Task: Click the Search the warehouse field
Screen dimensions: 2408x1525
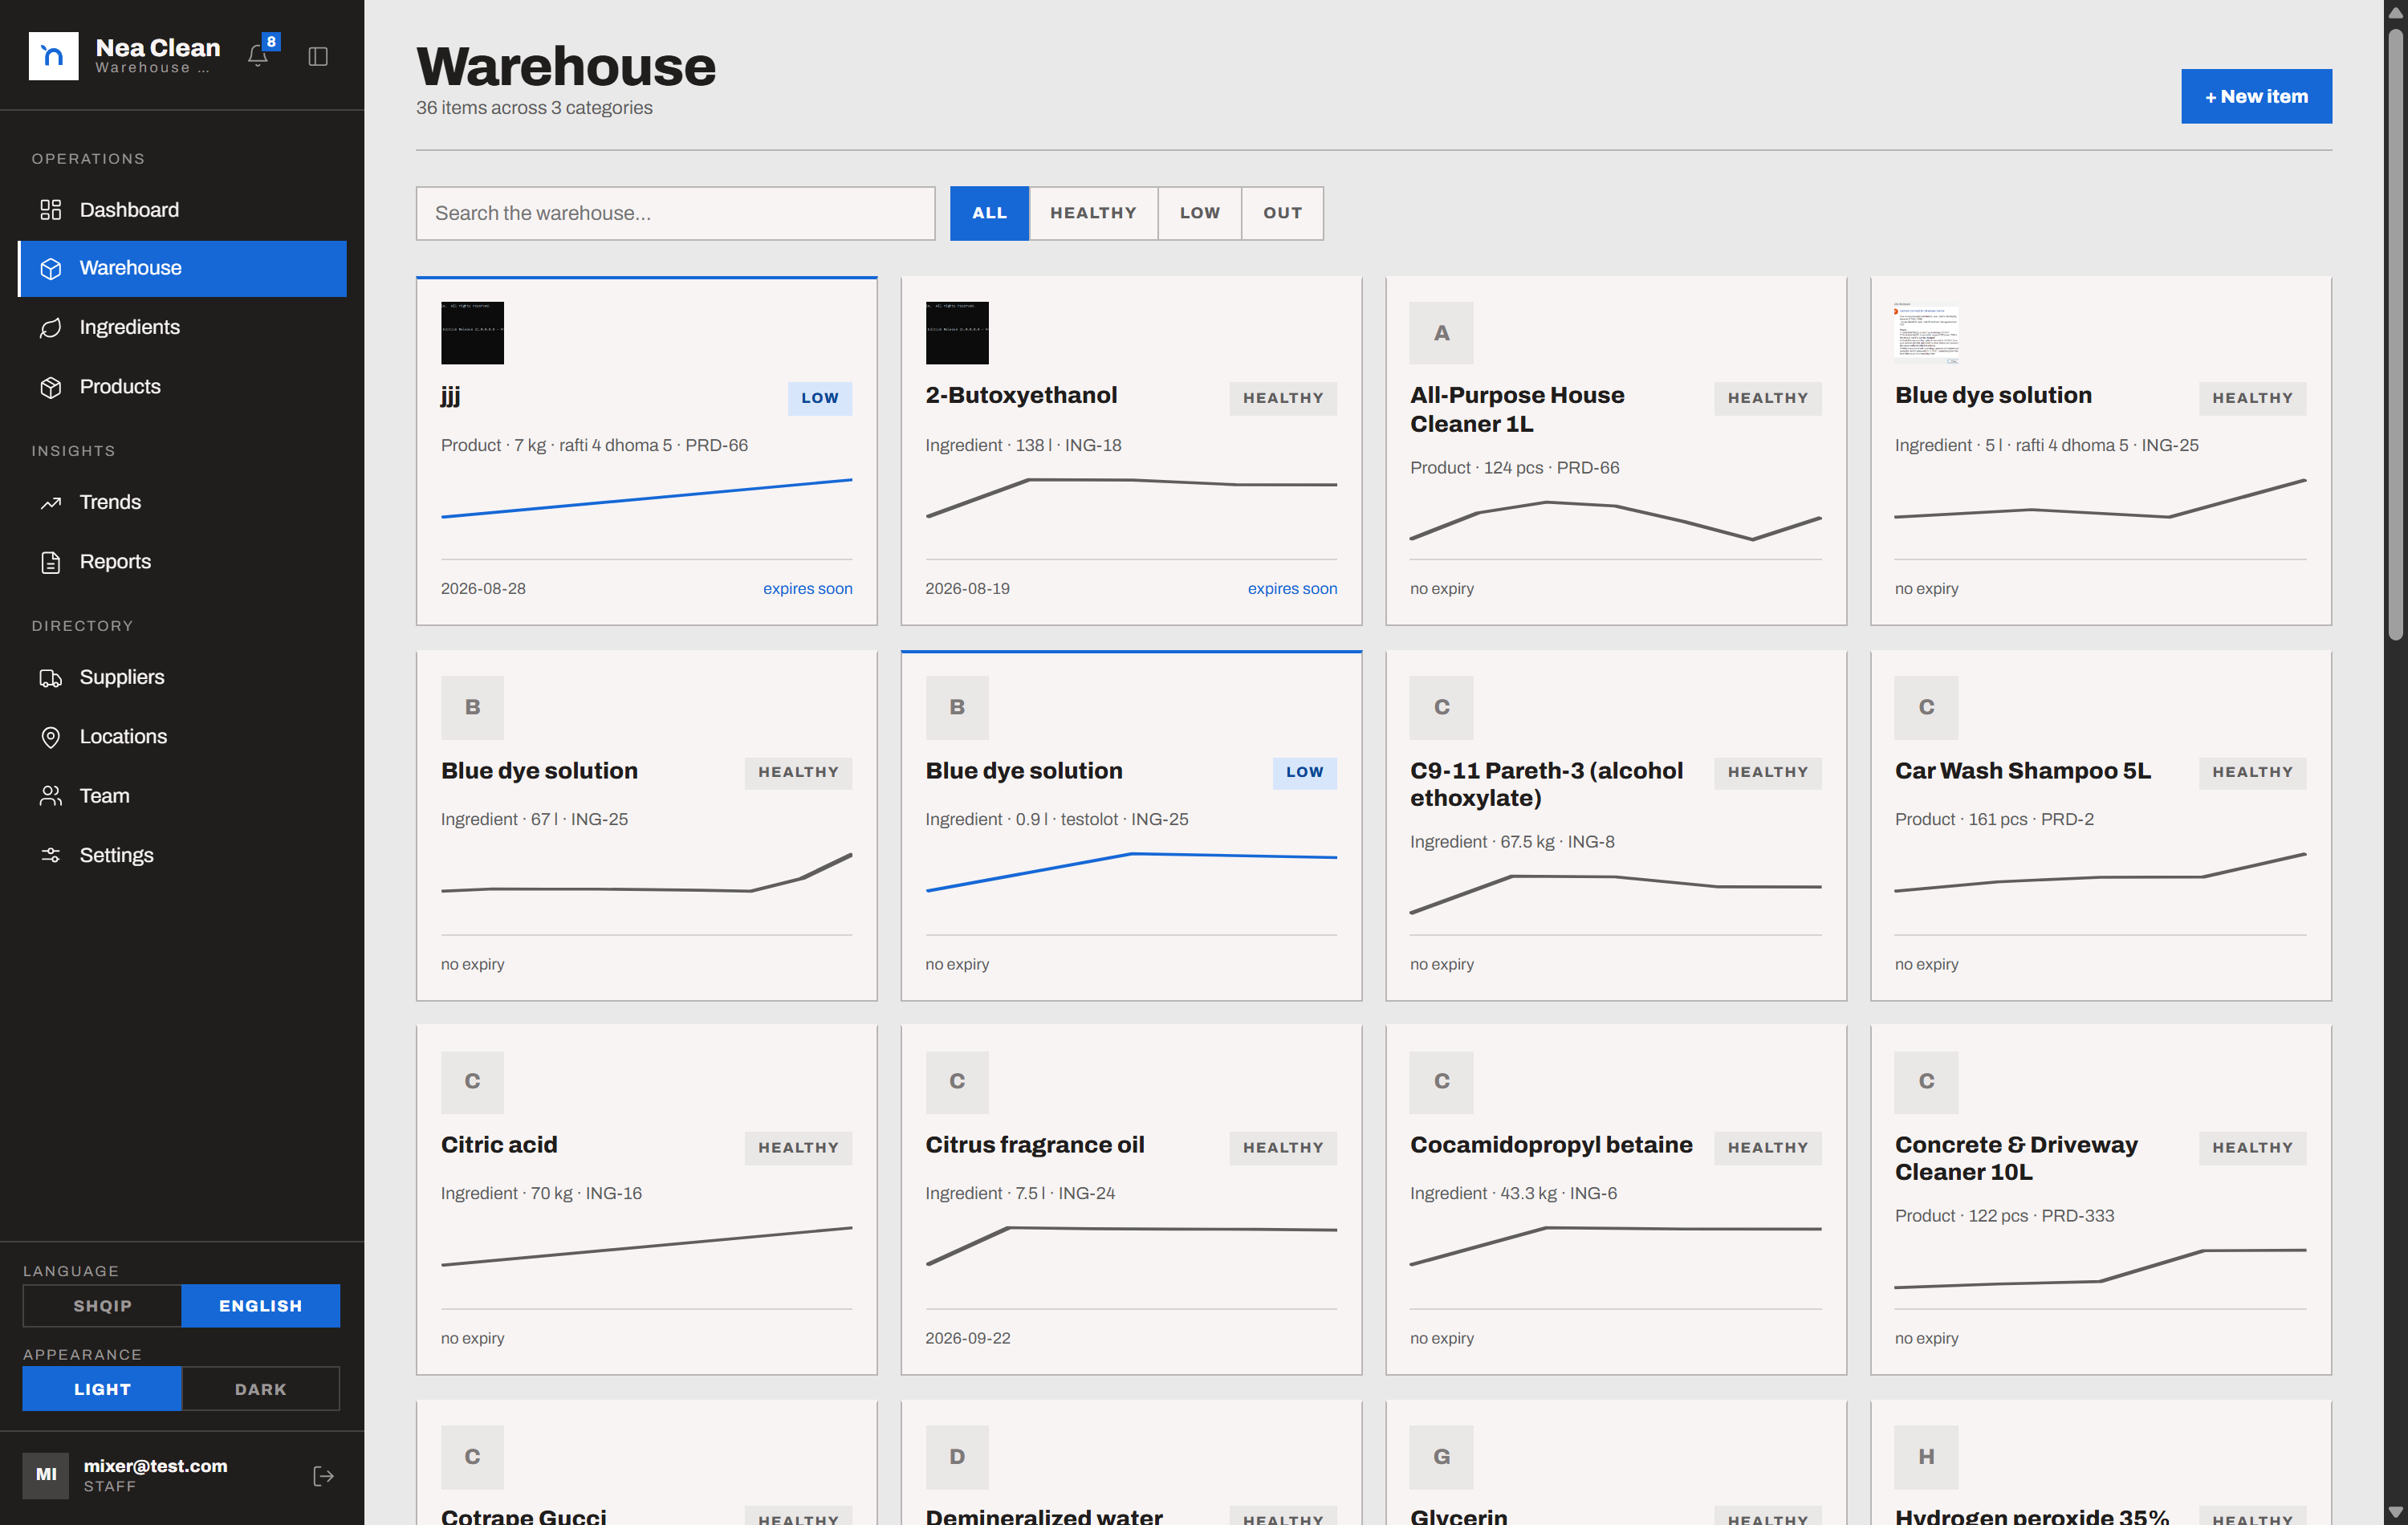Action: point(675,213)
